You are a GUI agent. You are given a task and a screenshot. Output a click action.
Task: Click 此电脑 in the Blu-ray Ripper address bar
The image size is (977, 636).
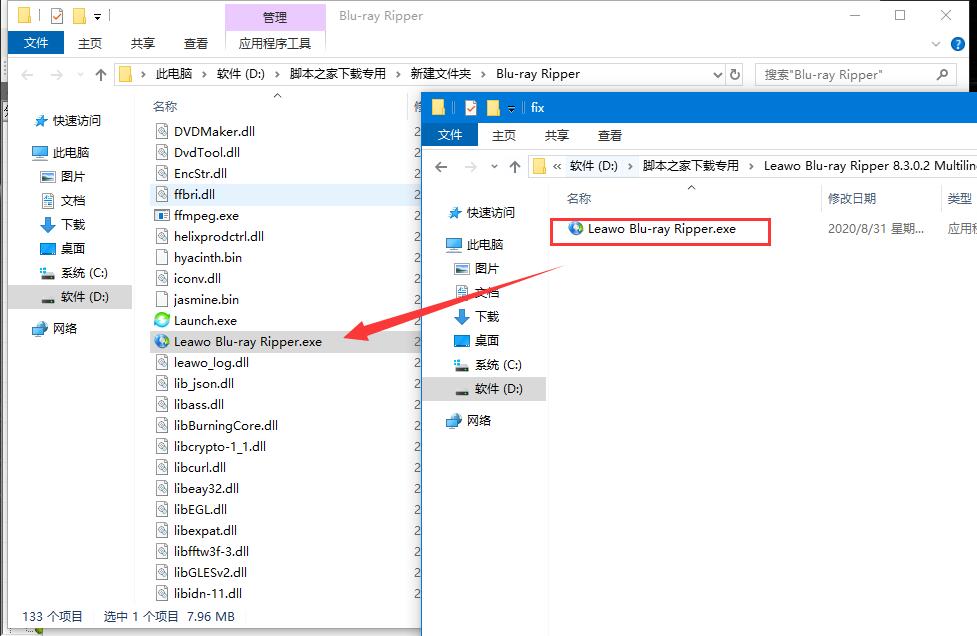click(x=174, y=74)
